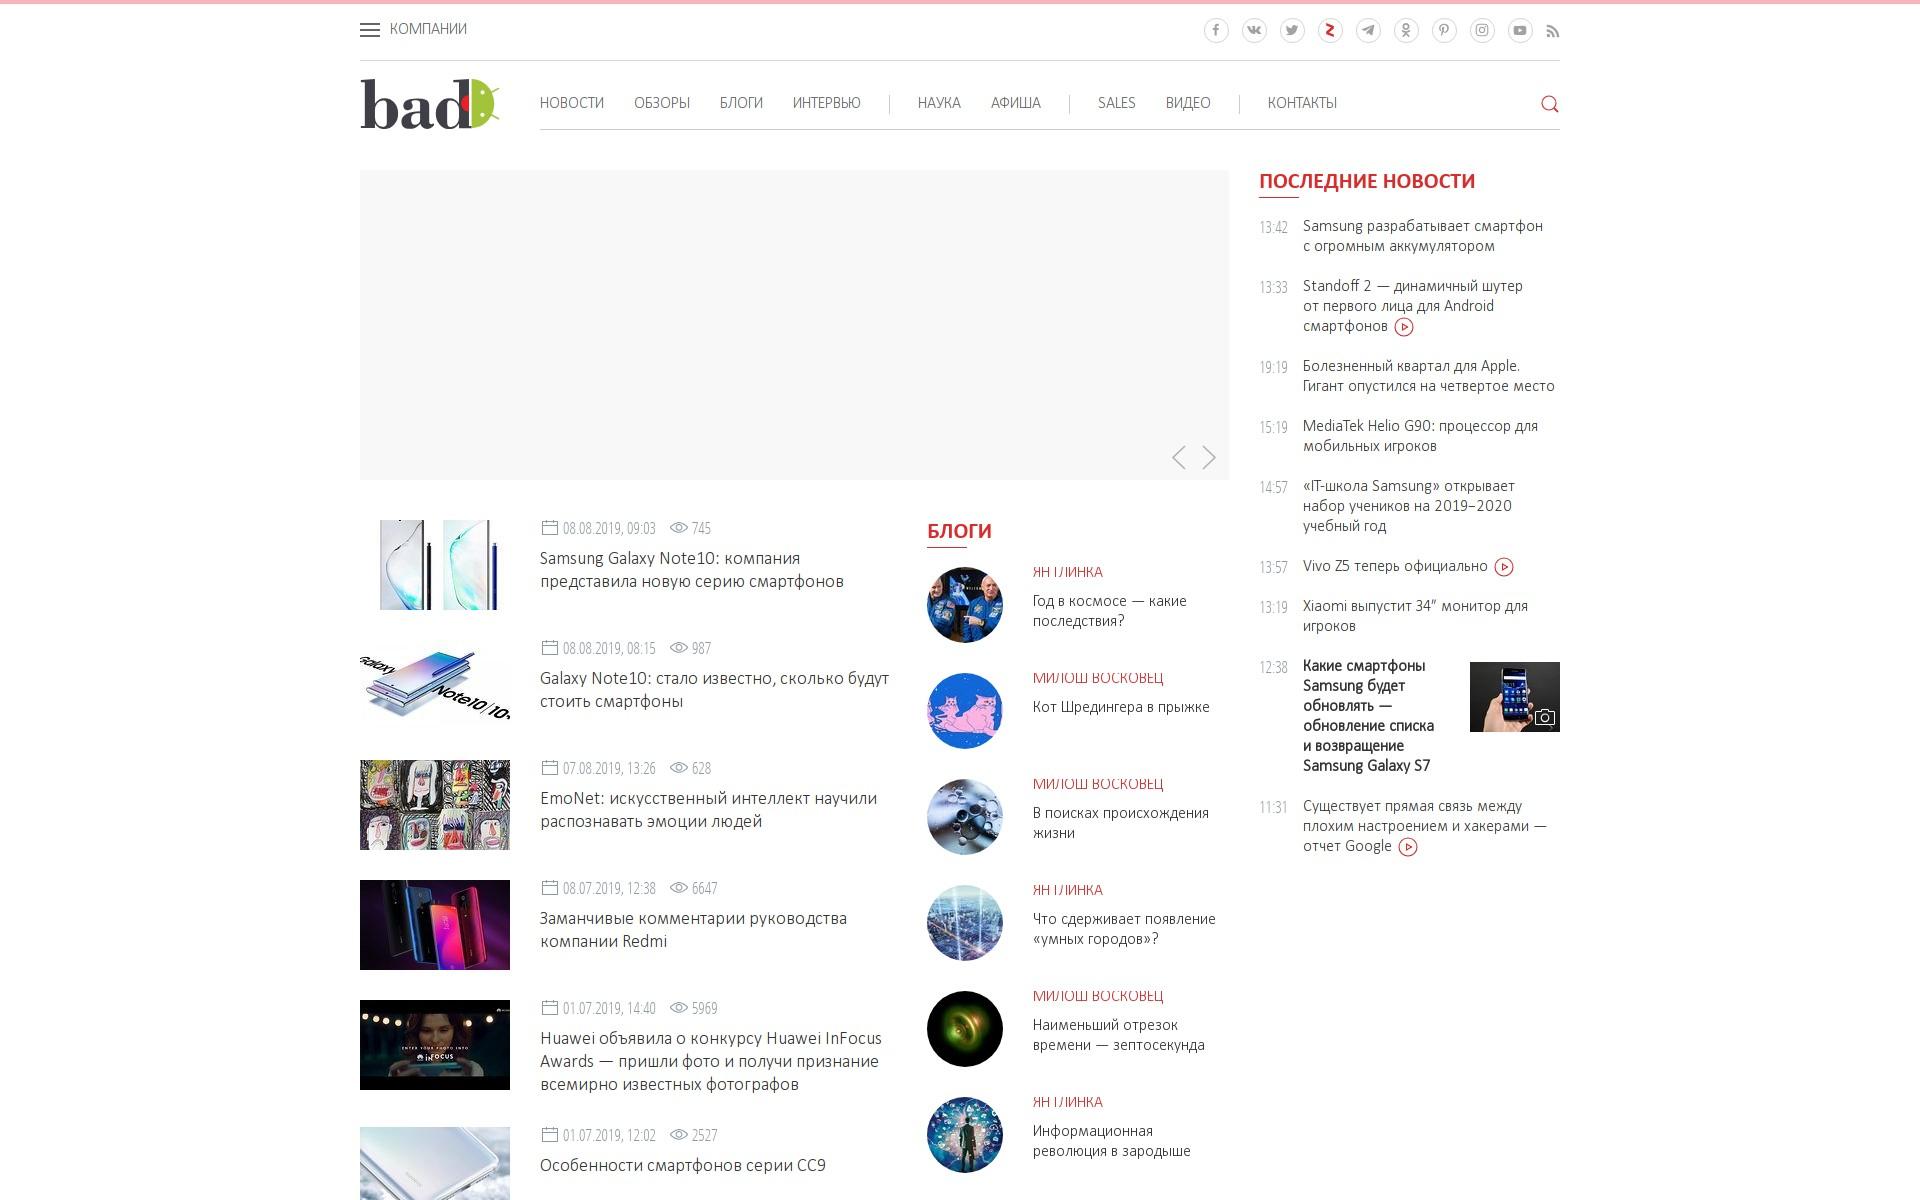This screenshot has width=1920, height=1200.
Task: Open the Twitter social icon
Action: click(x=1292, y=30)
